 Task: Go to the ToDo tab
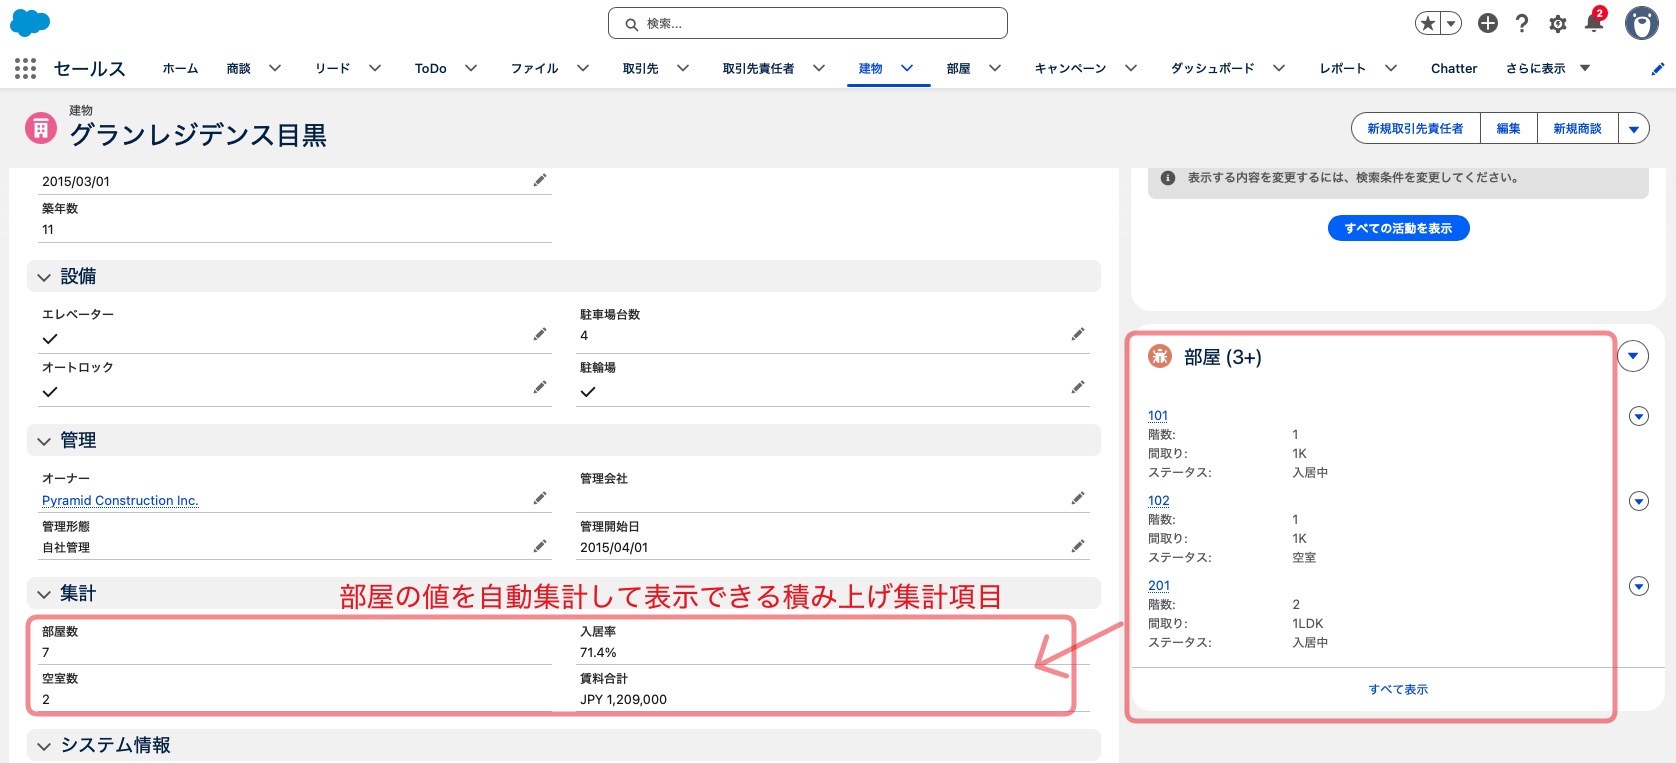[431, 68]
